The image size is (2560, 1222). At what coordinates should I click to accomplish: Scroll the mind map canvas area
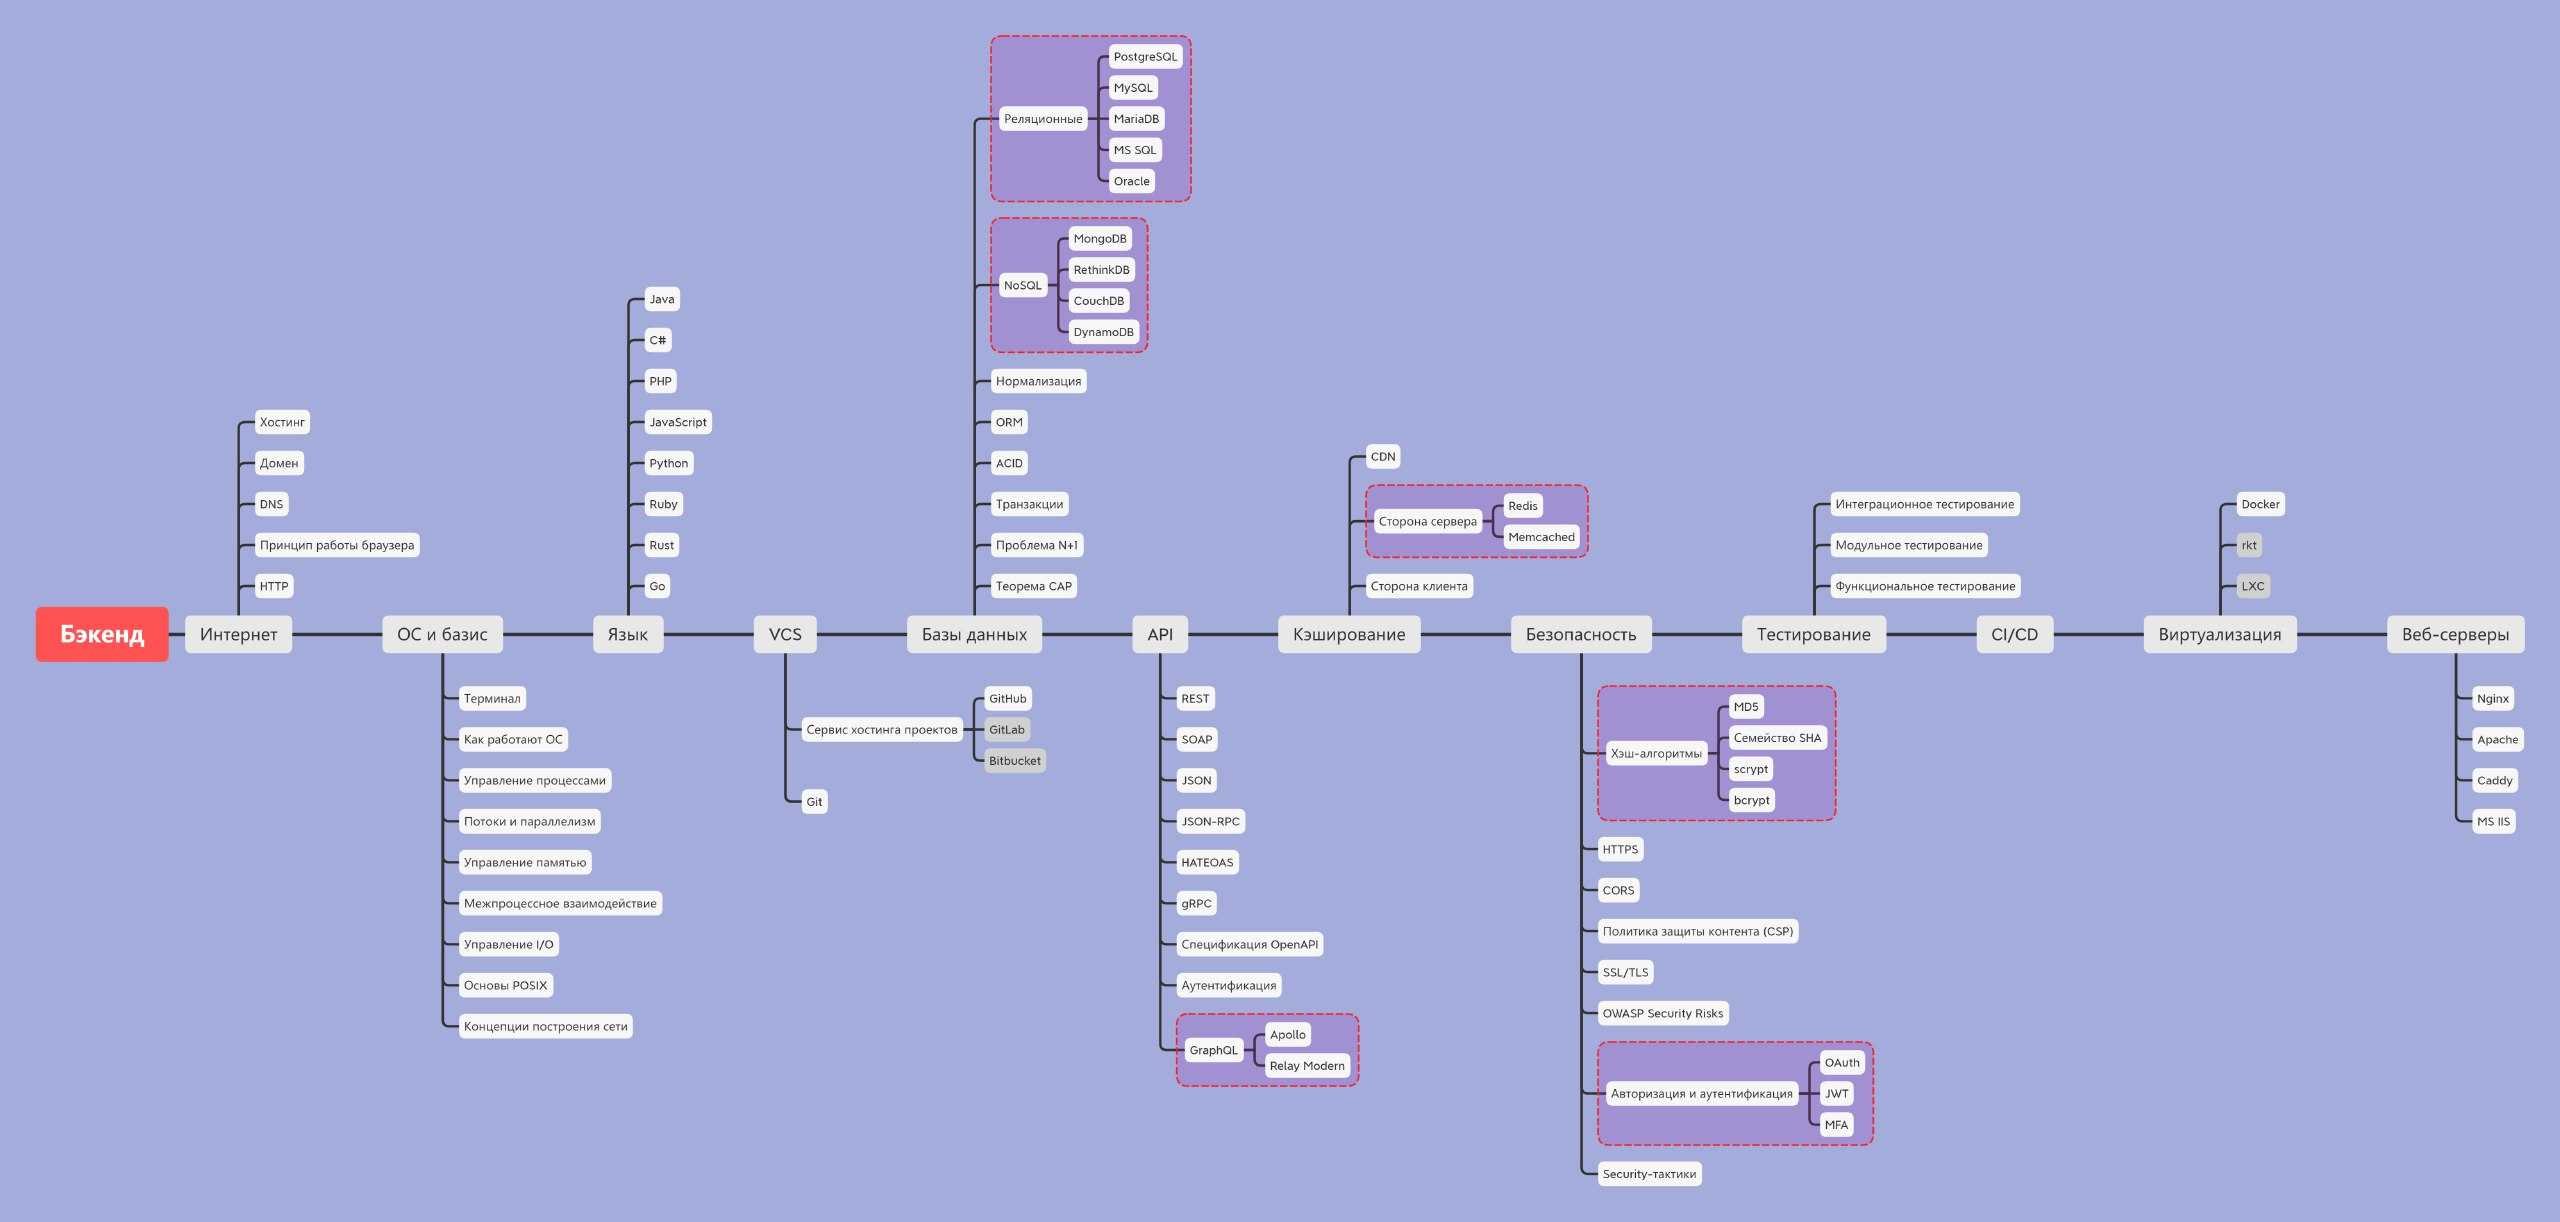(x=1280, y=611)
